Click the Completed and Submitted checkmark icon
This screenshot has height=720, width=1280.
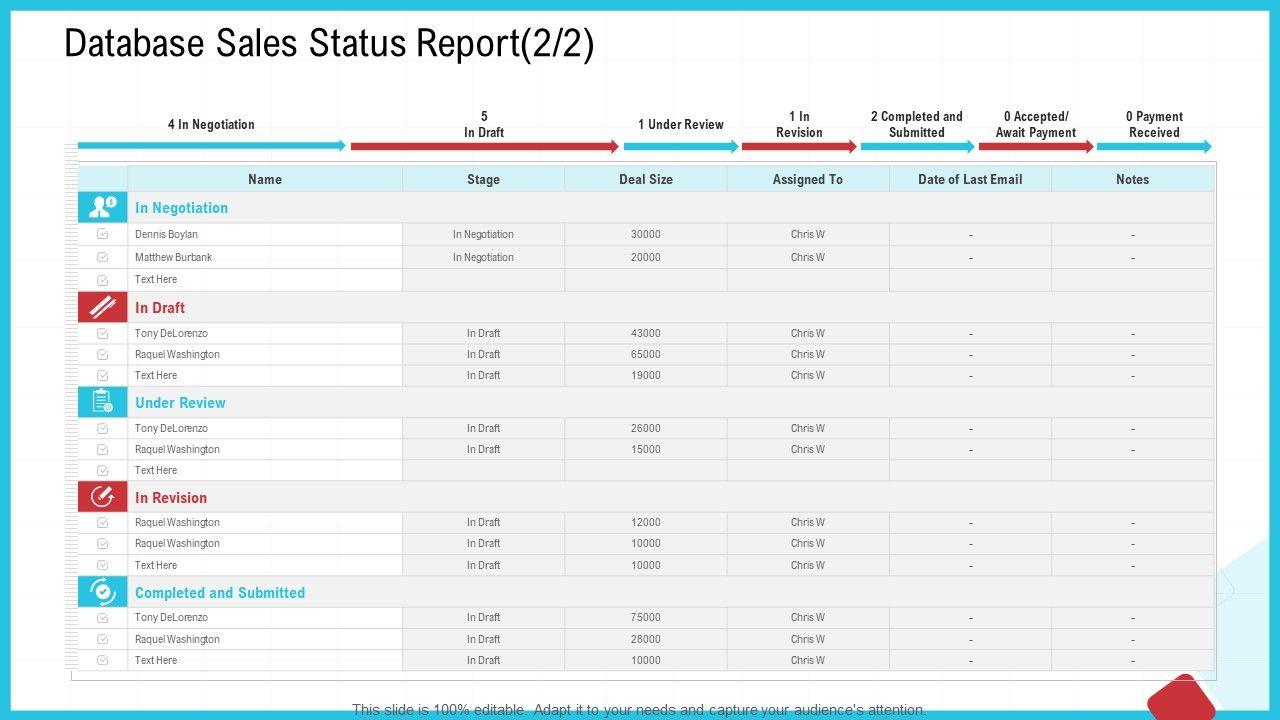[103, 592]
